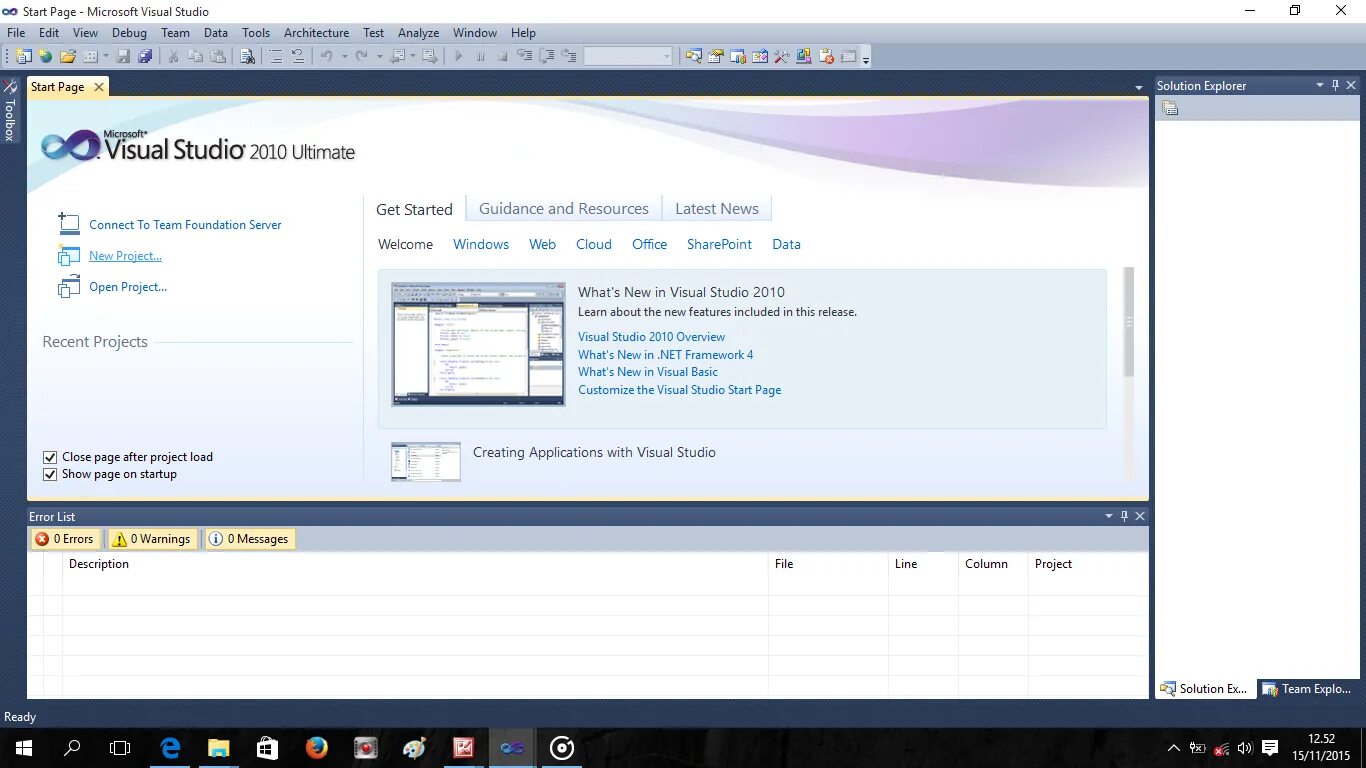Click the Copy toolbar icon
1366x768 pixels.
195,56
